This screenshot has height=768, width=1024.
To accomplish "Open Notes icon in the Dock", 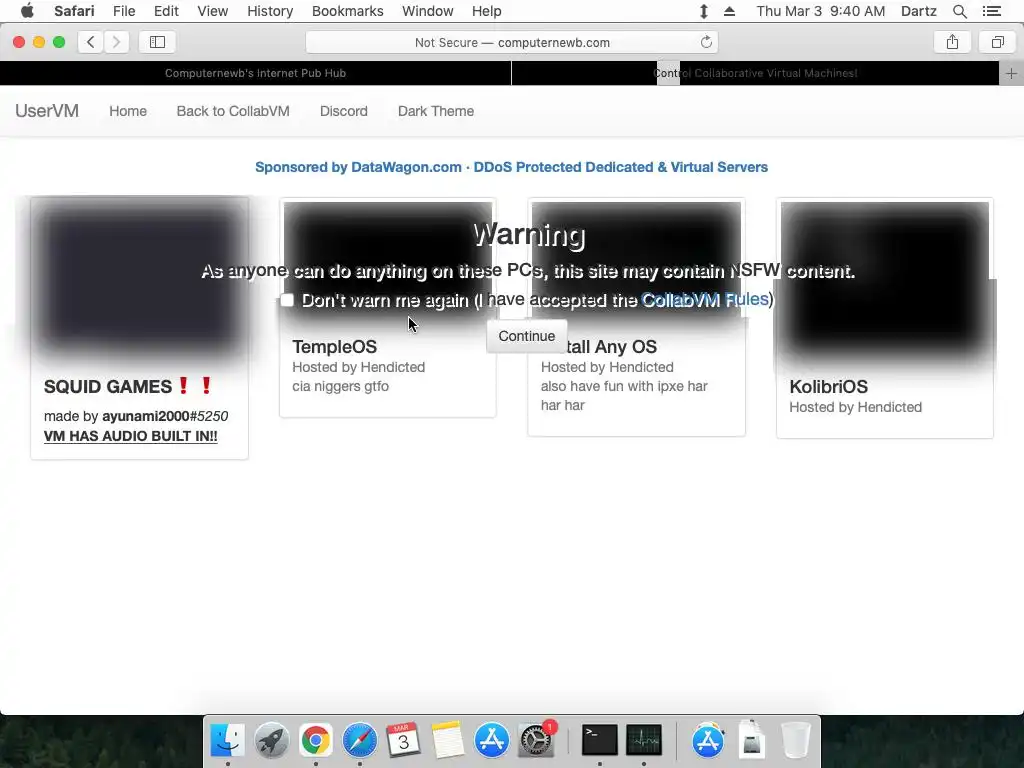I will point(447,740).
